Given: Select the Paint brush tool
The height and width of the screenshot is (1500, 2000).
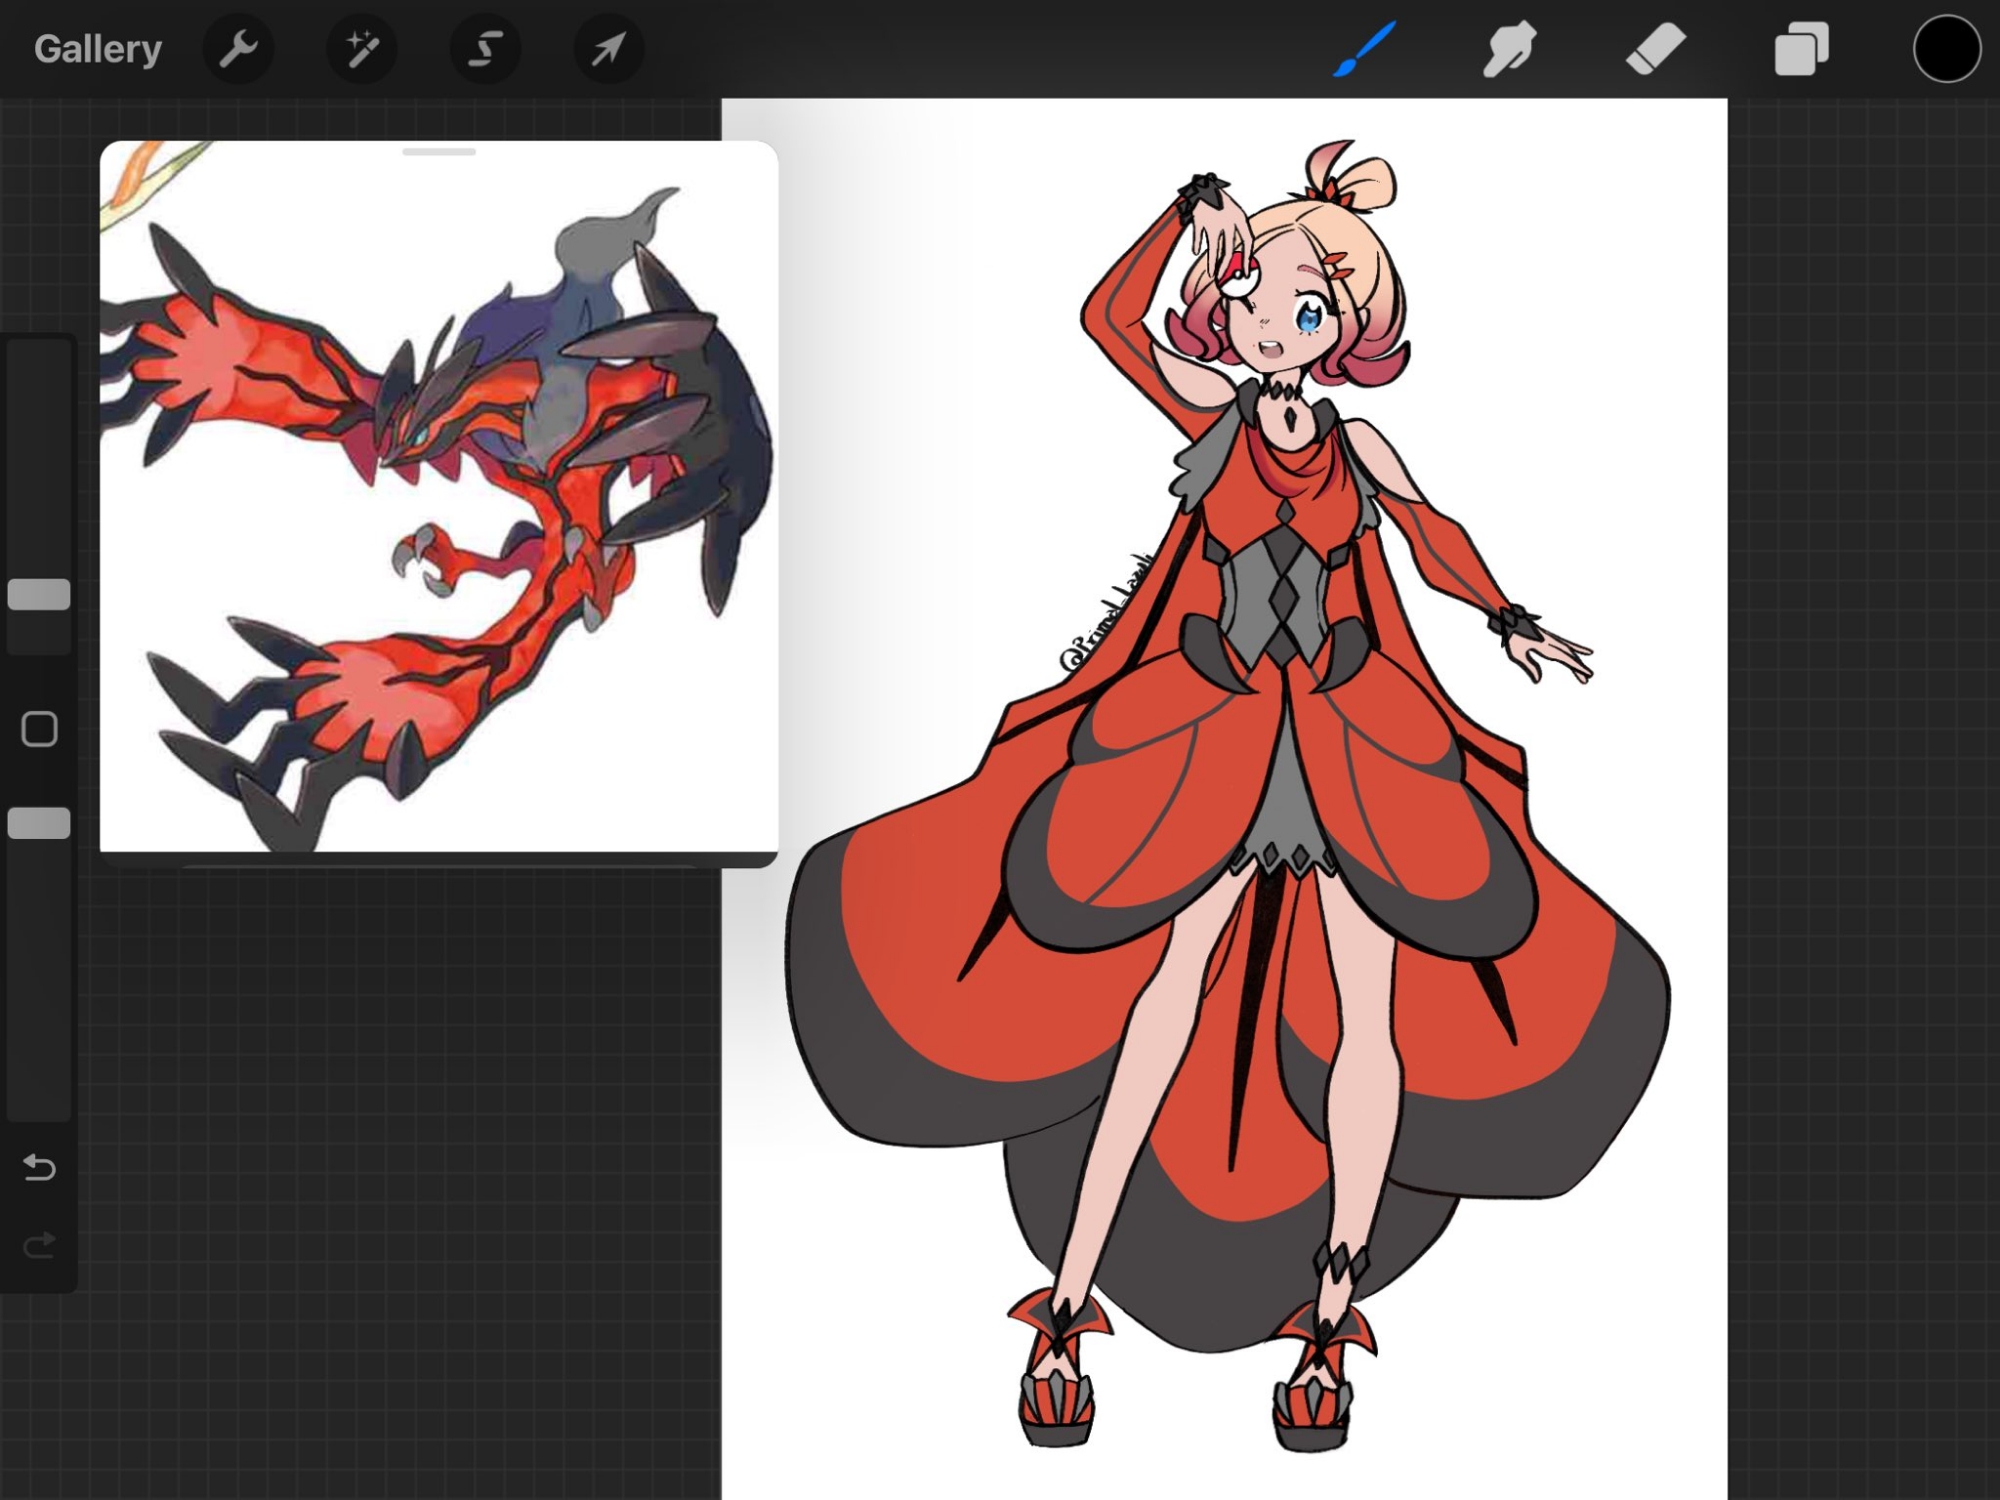Looking at the screenshot, I should (1365, 49).
